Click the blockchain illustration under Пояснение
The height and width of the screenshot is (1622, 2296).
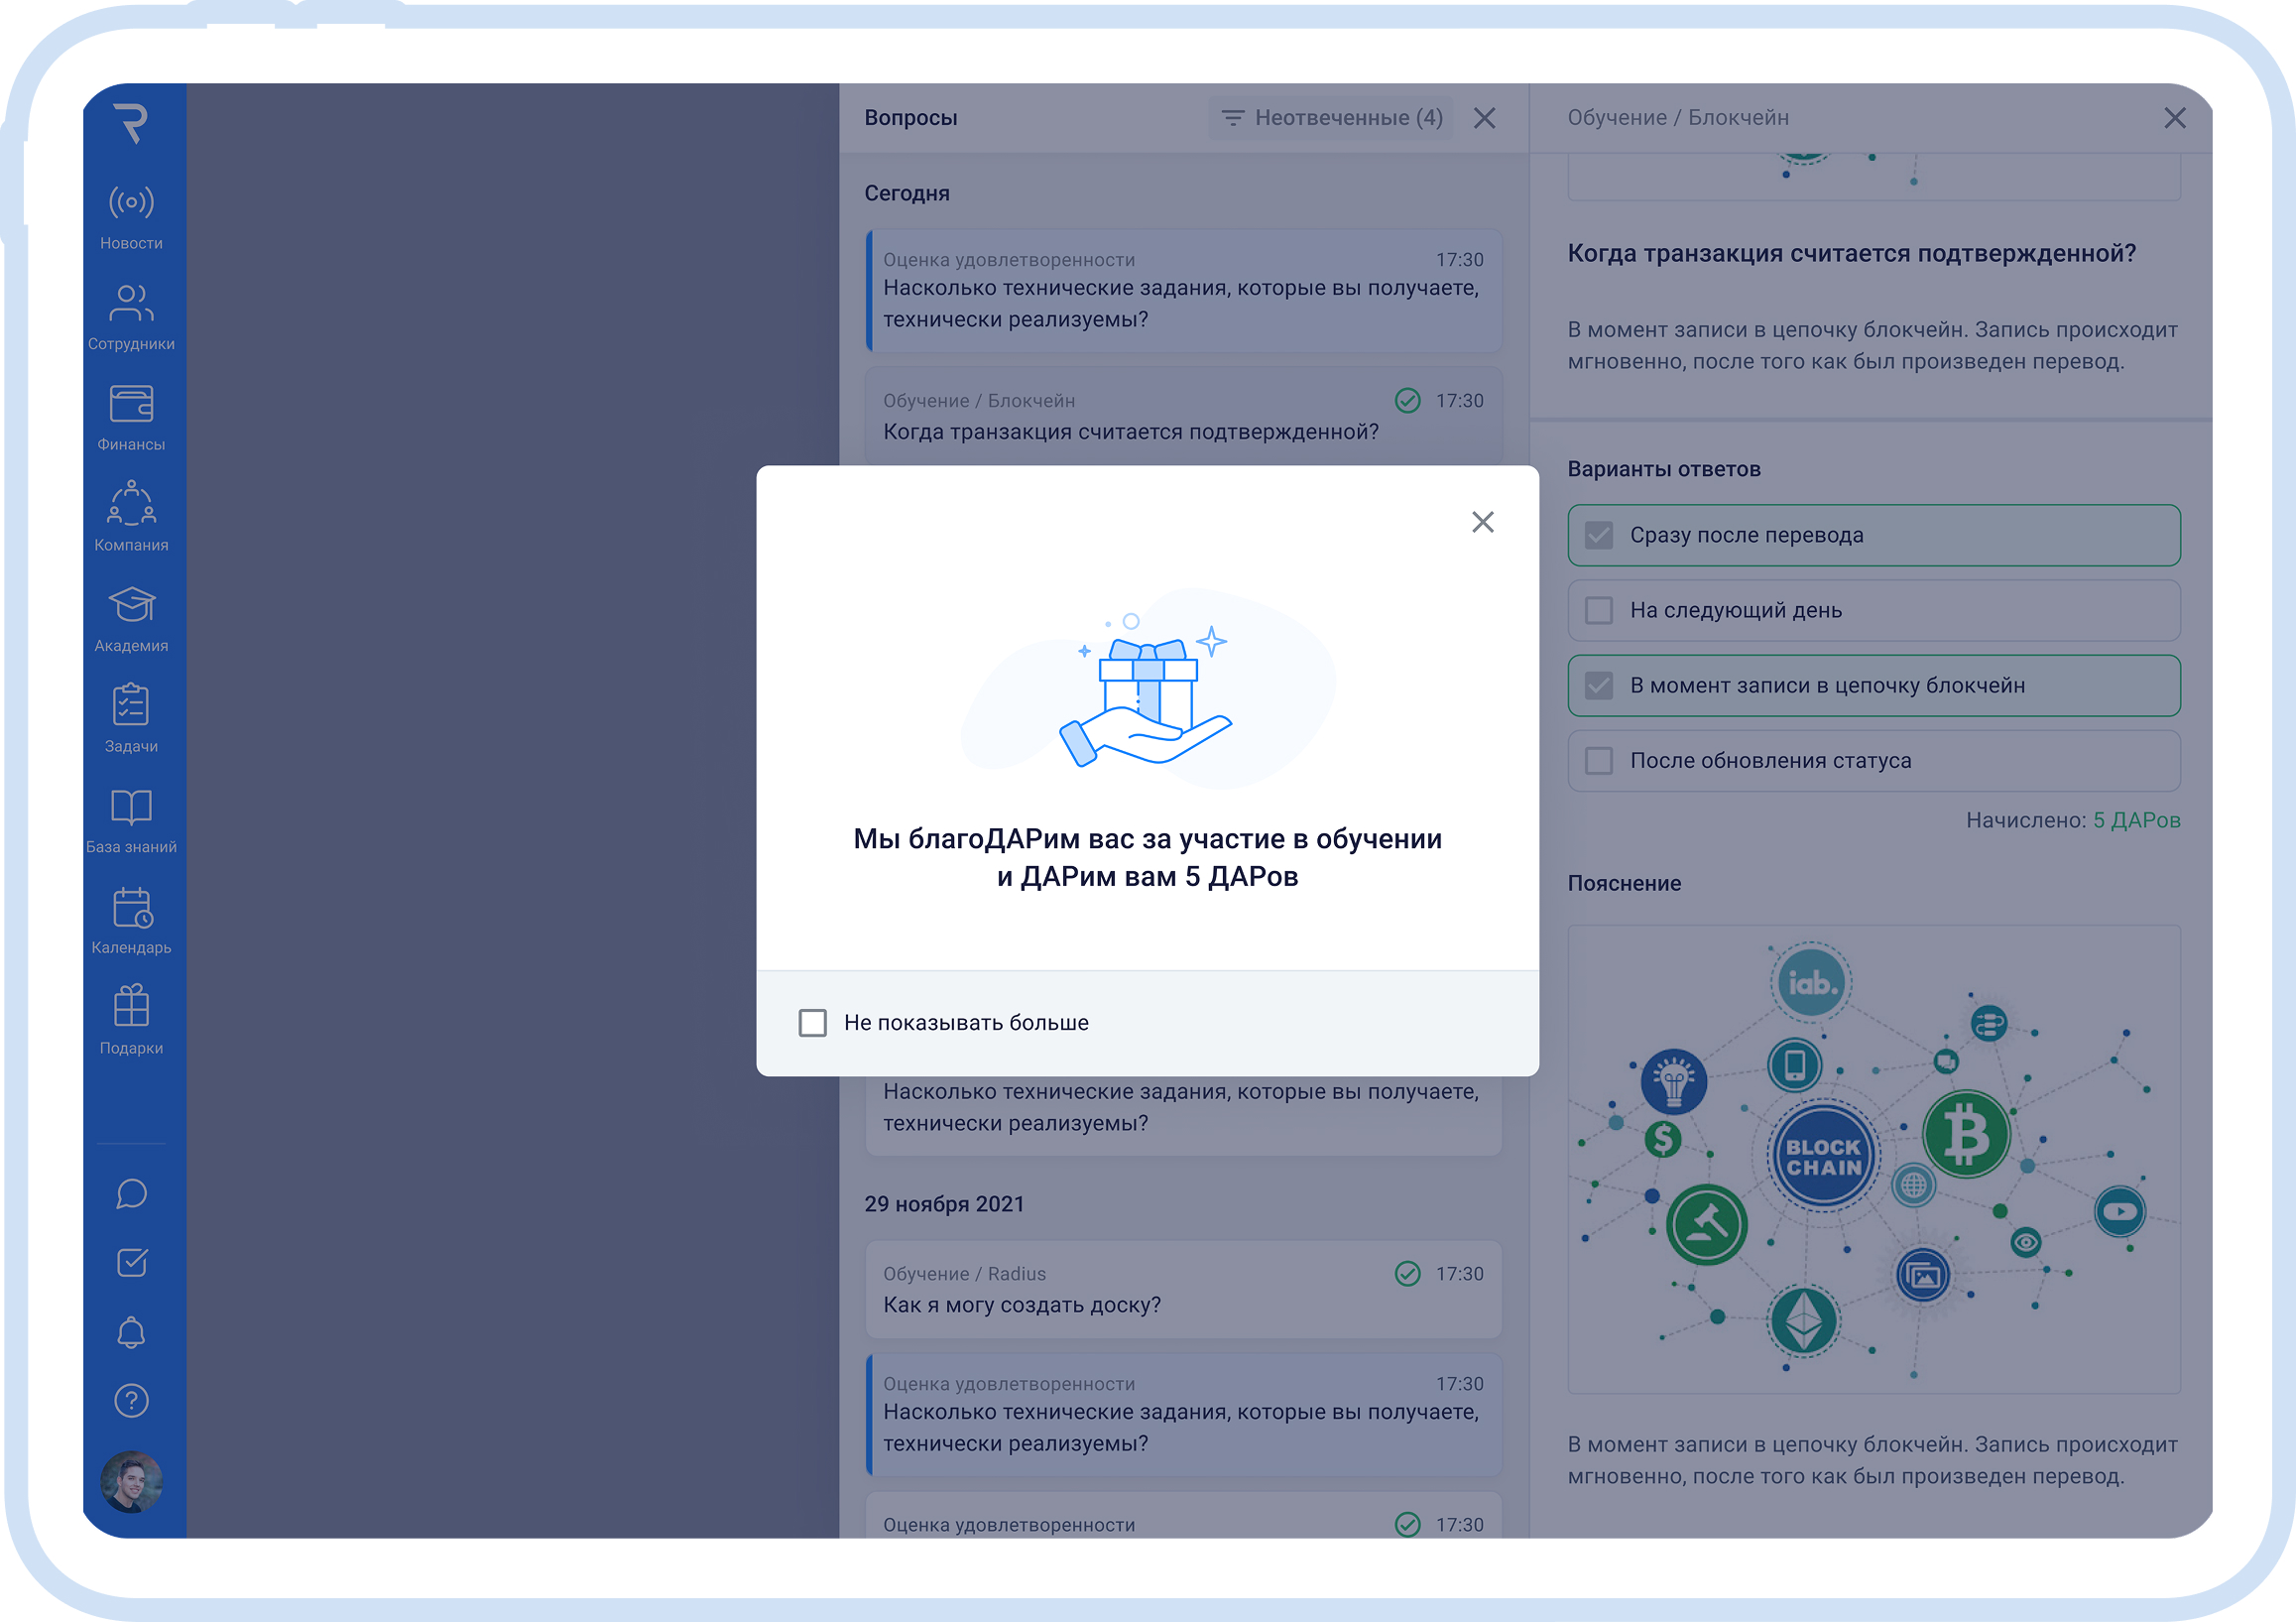pyautogui.click(x=1873, y=1159)
